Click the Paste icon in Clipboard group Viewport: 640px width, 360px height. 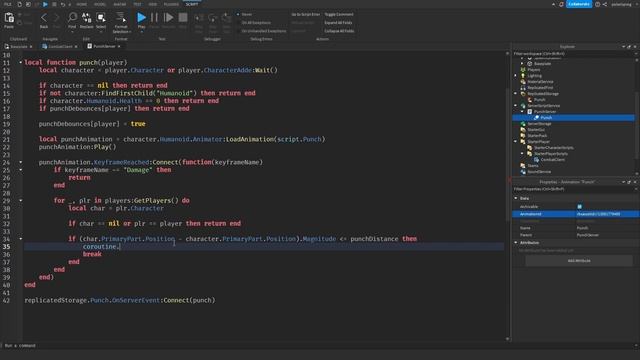(9, 18)
